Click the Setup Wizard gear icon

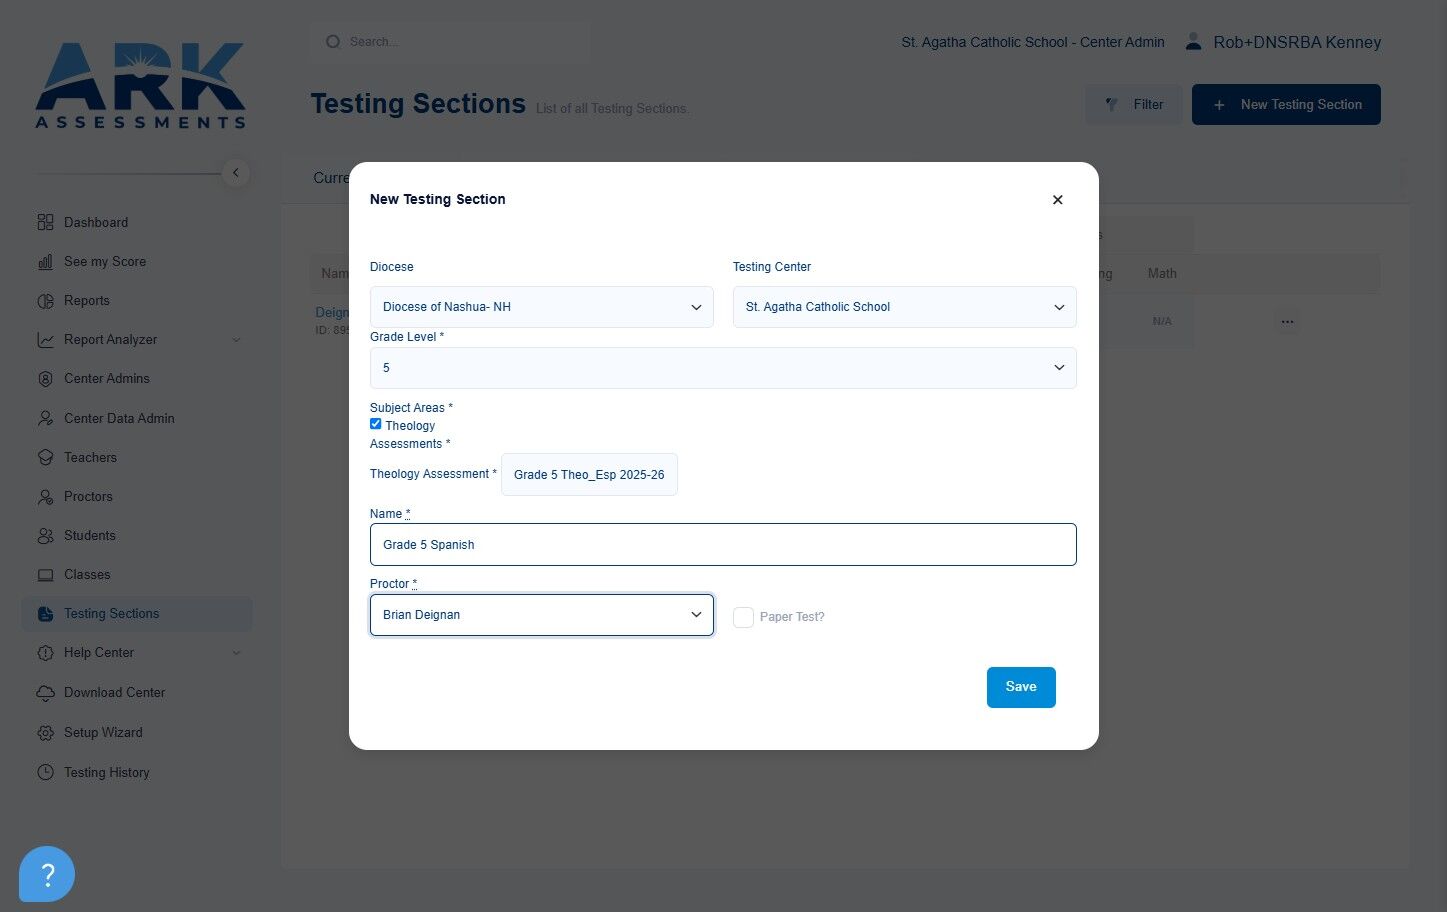[x=45, y=732]
